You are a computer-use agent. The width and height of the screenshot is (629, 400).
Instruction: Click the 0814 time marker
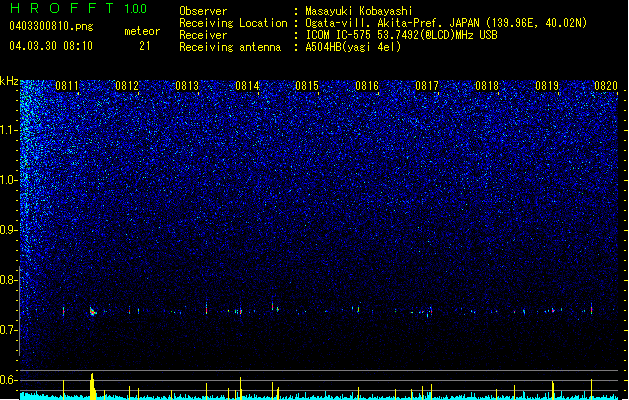click(x=247, y=86)
